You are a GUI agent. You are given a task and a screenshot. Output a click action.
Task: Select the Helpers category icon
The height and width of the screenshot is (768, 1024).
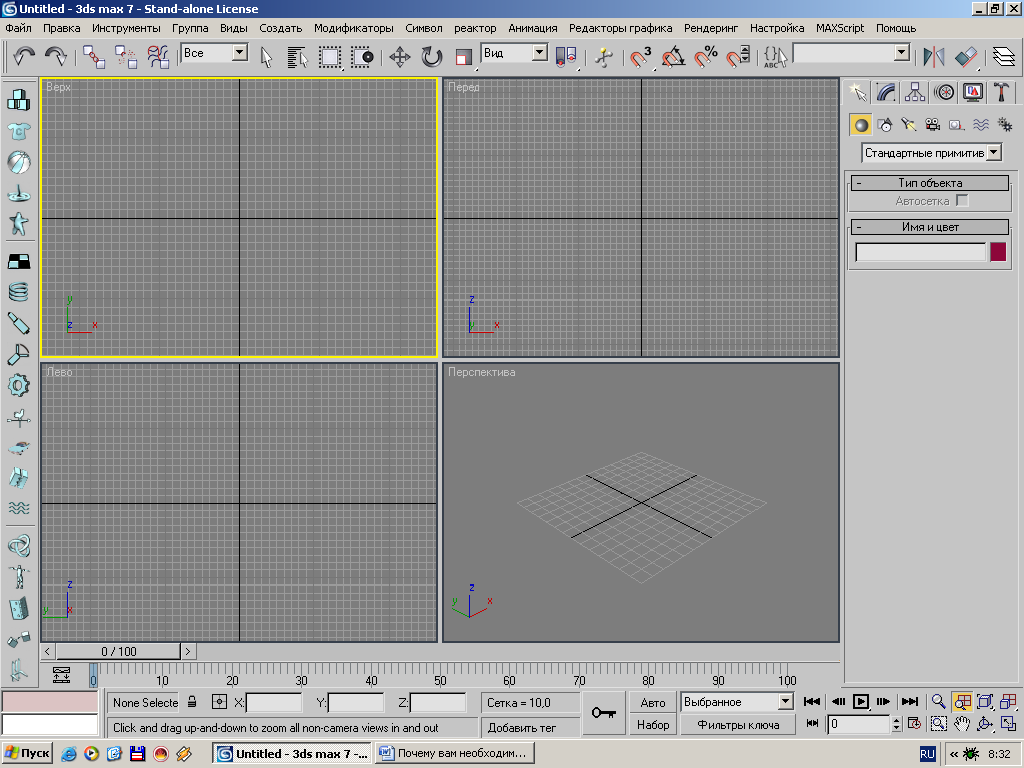point(956,125)
